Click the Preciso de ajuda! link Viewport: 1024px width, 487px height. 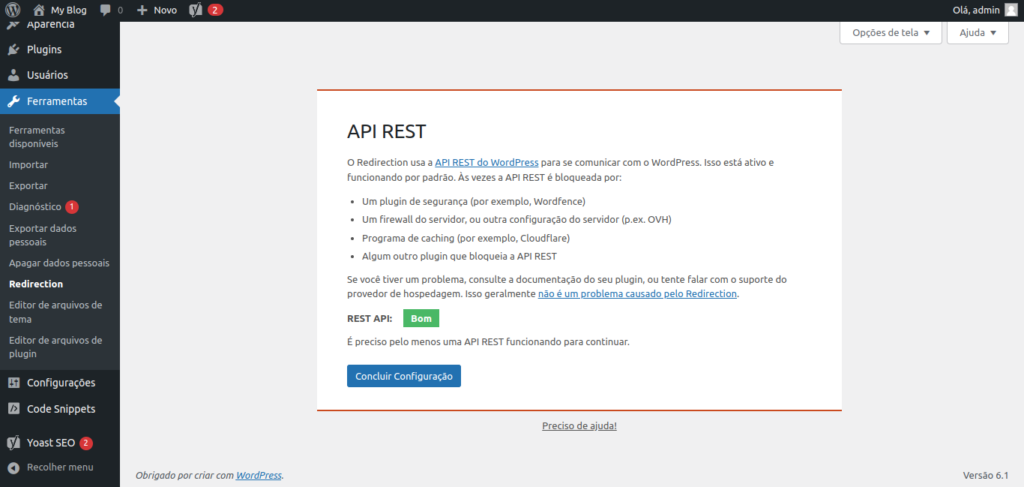click(x=579, y=426)
